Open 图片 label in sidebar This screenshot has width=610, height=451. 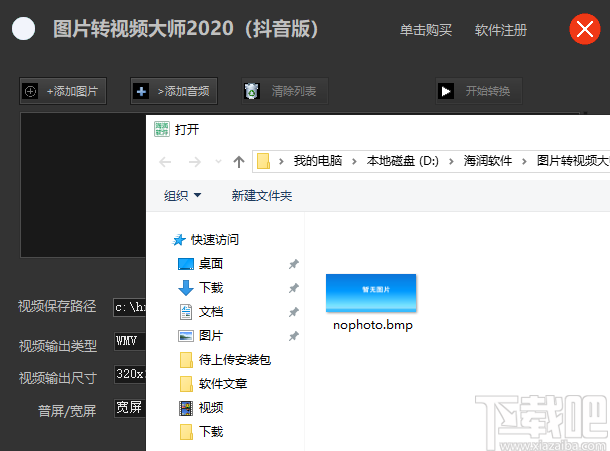coord(211,336)
